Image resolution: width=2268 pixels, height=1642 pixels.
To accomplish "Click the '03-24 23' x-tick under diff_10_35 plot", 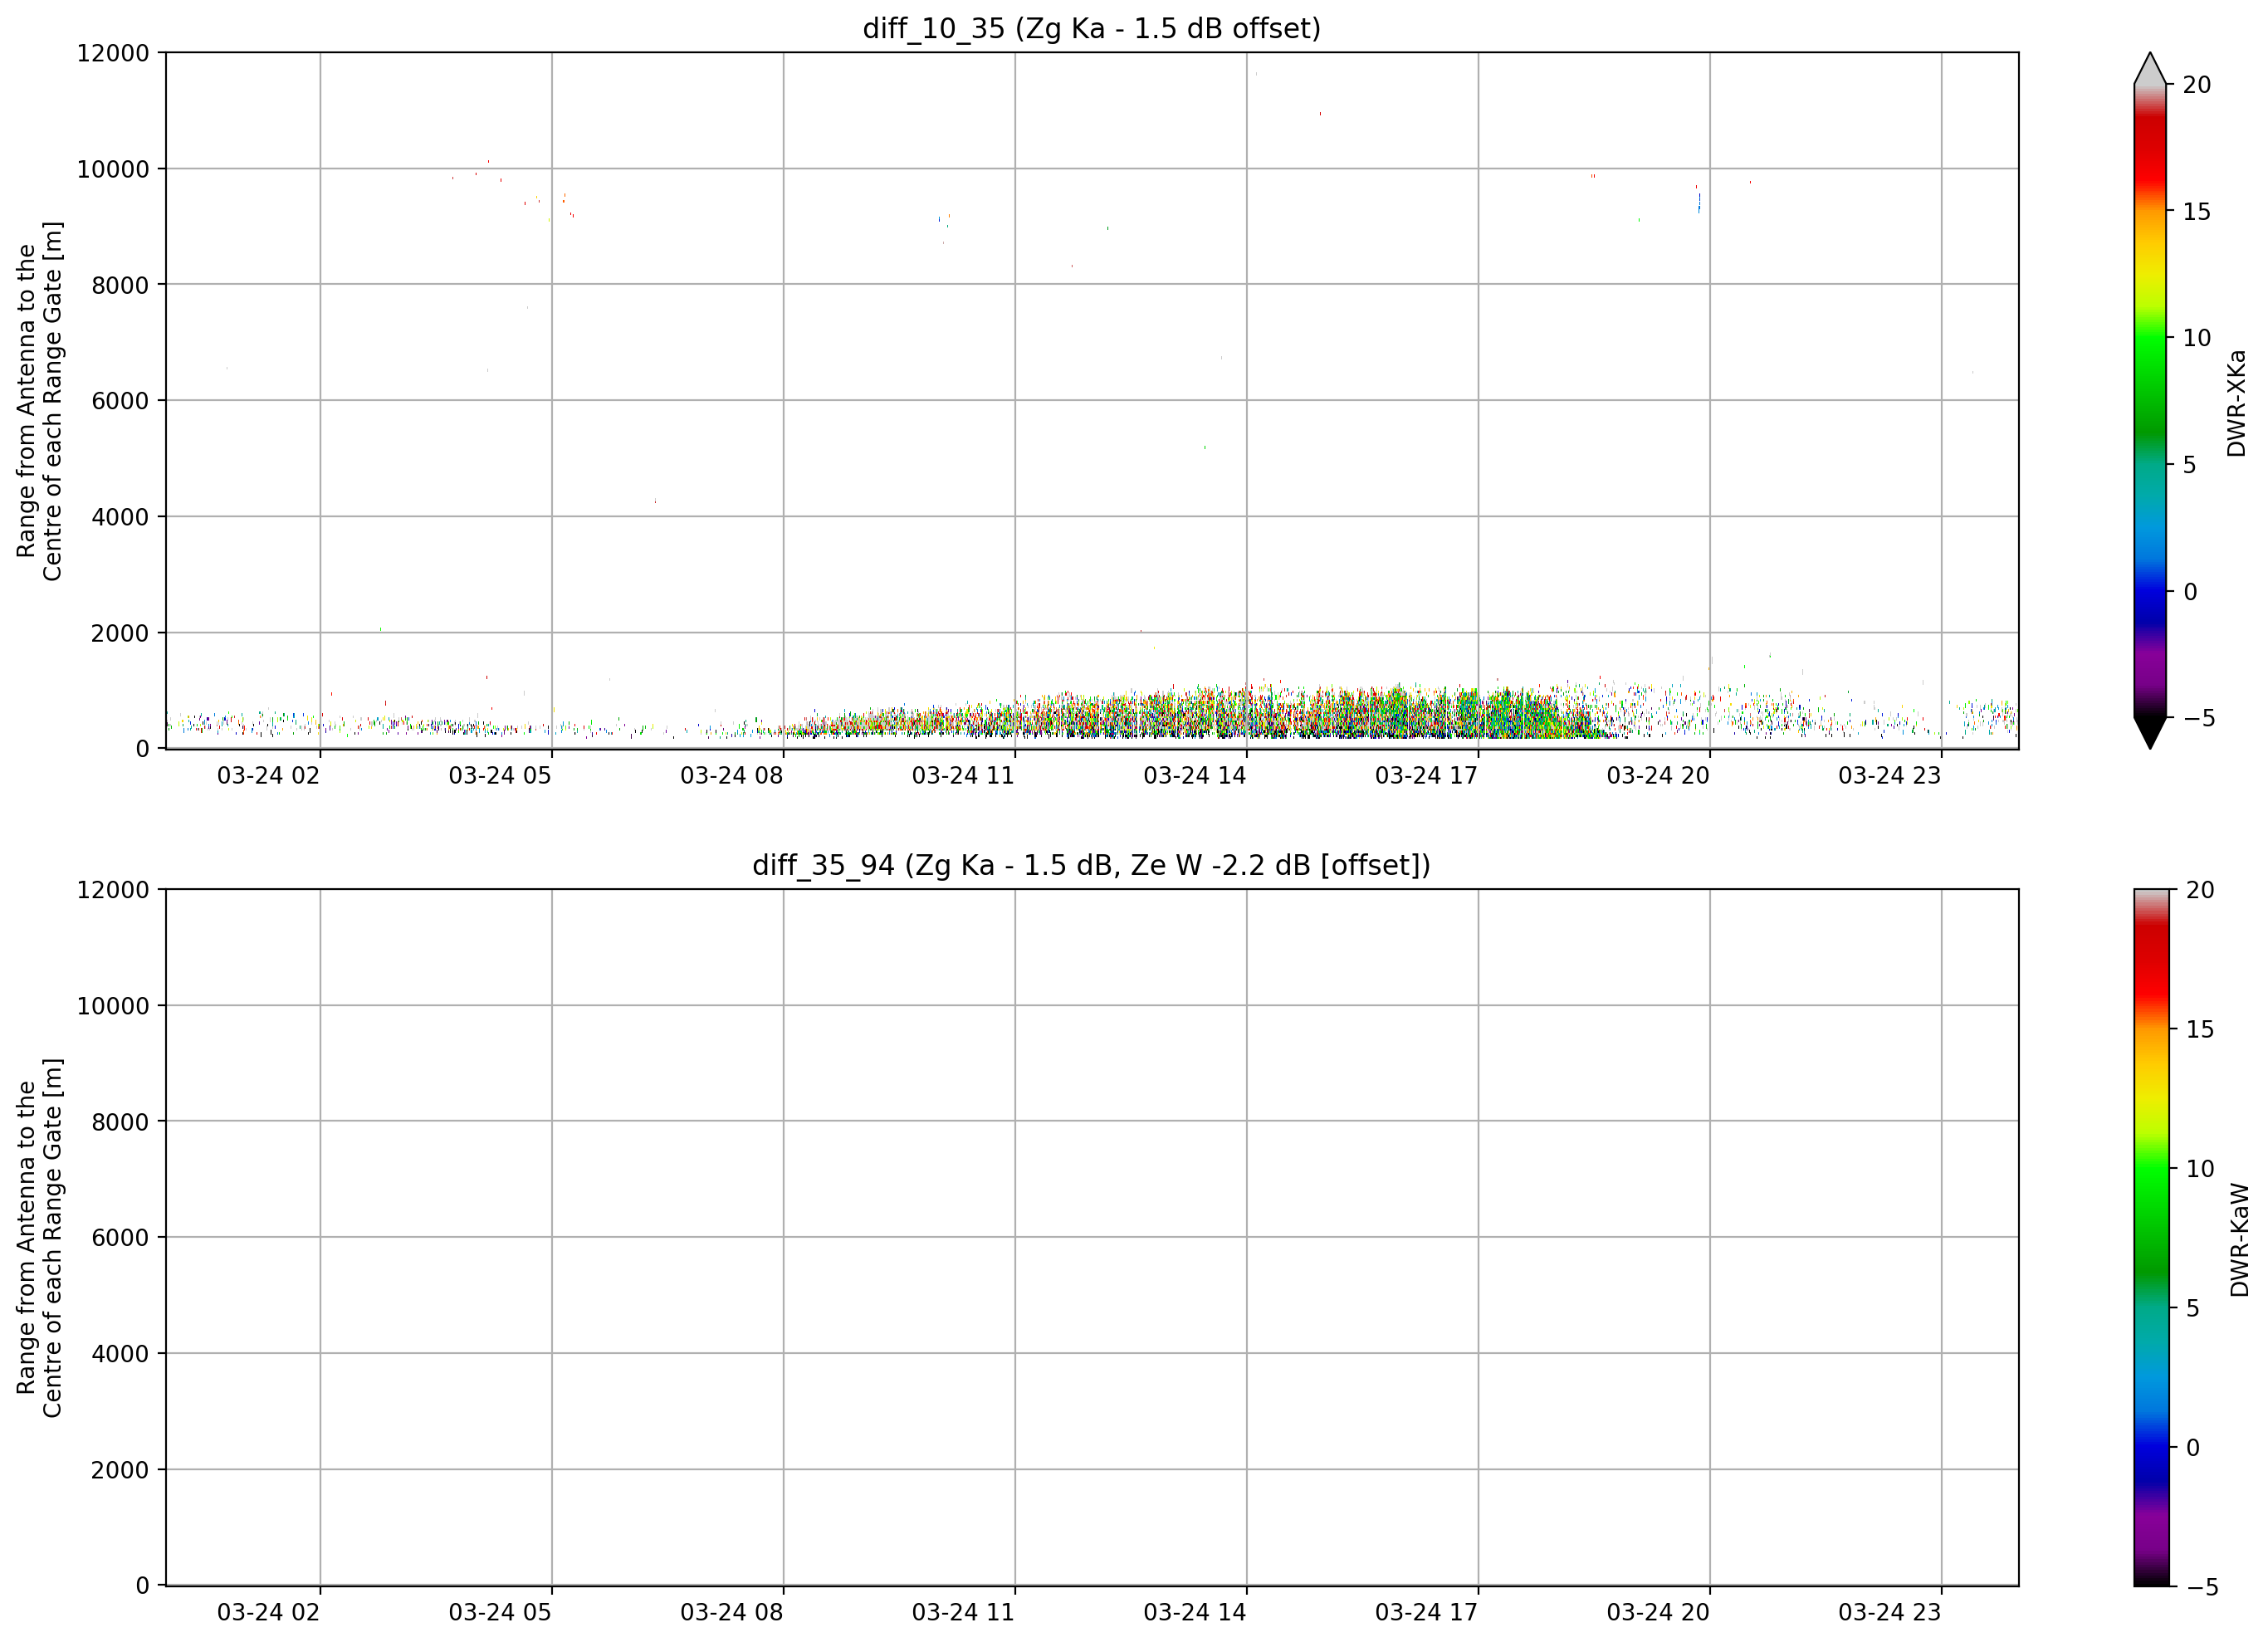I will (x=1889, y=775).
